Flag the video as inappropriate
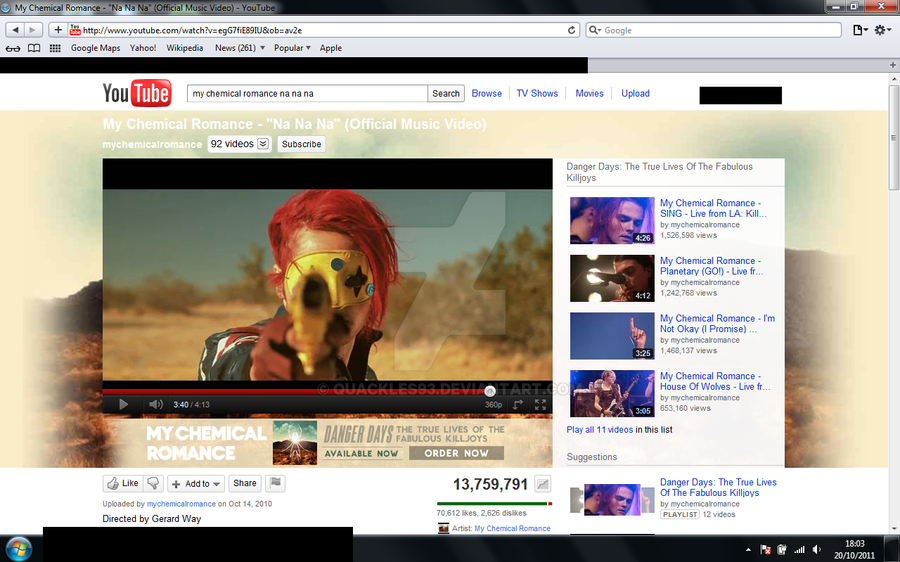 coord(276,483)
